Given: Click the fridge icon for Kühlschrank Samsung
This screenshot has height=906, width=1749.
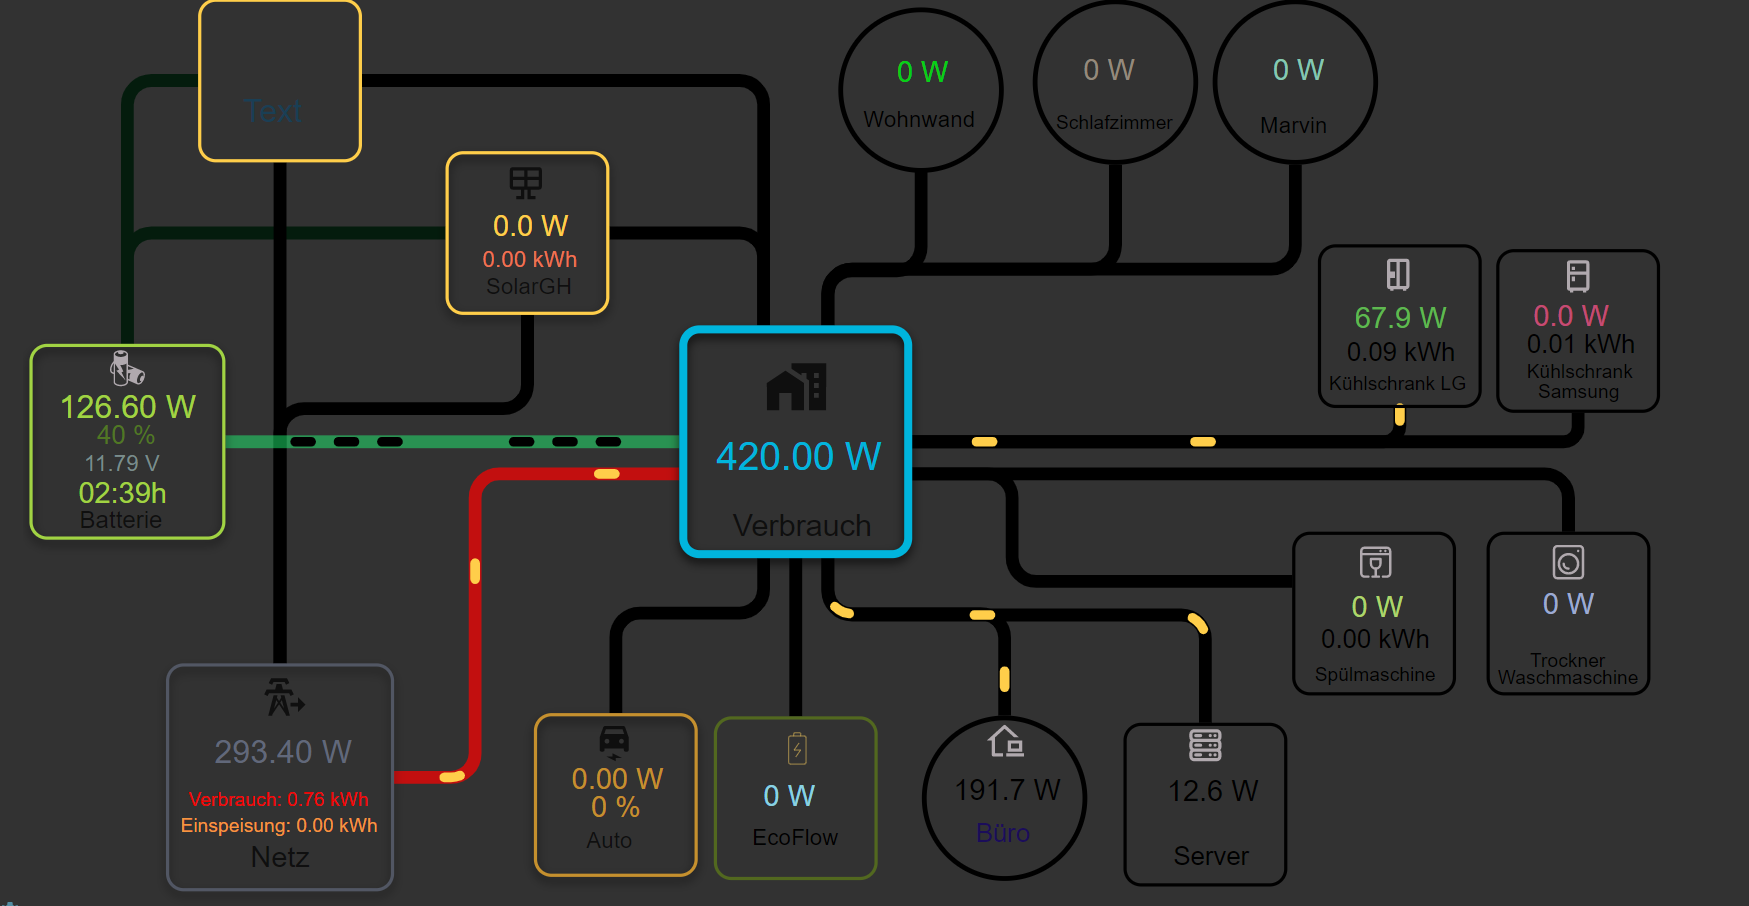Looking at the screenshot, I should (1578, 276).
